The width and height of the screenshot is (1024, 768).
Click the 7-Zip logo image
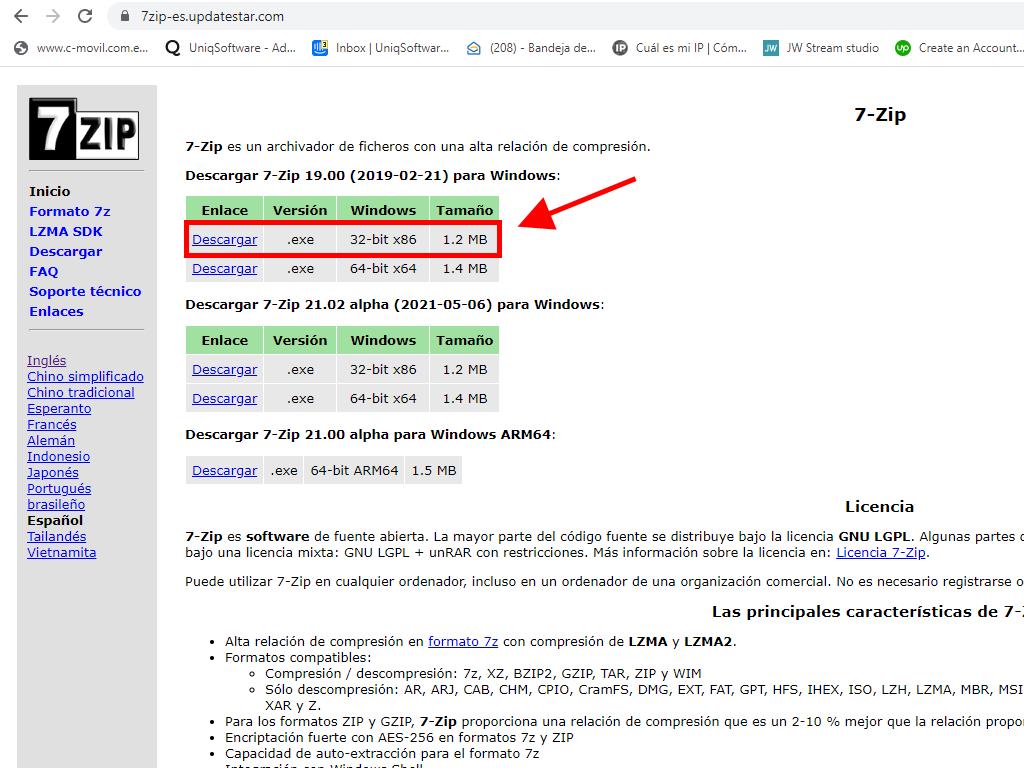click(83, 129)
